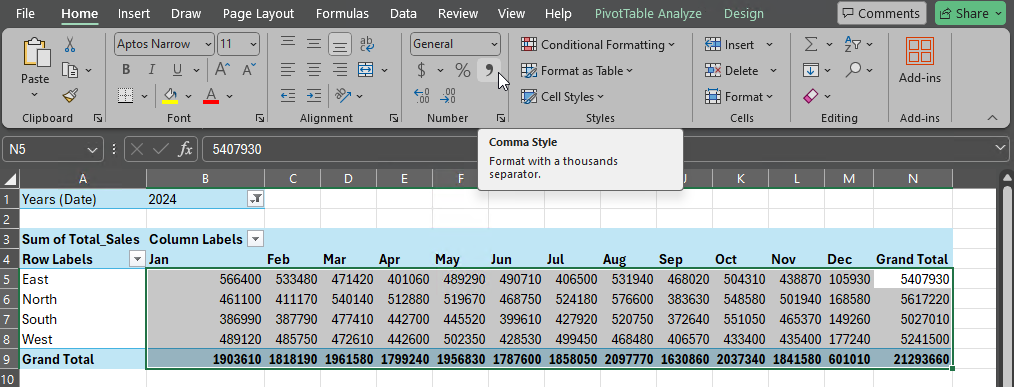Open font color dropdown arrow
The height and width of the screenshot is (387, 1014).
(229, 96)
